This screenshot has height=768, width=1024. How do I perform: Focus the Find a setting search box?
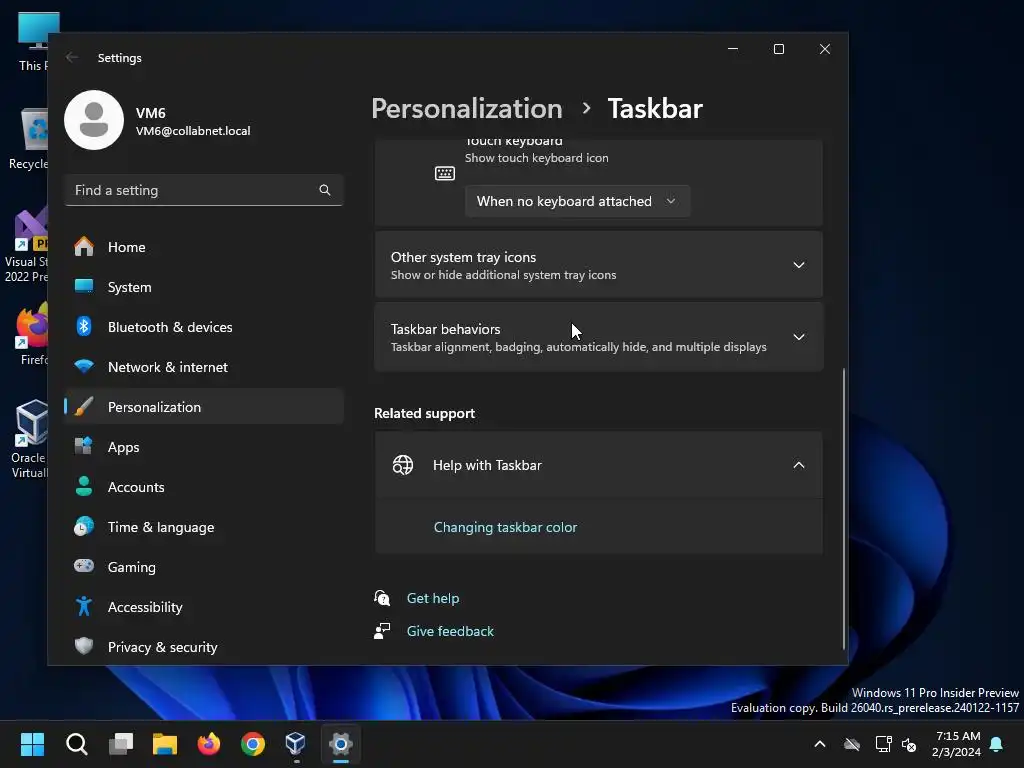(x=204, y=190)
